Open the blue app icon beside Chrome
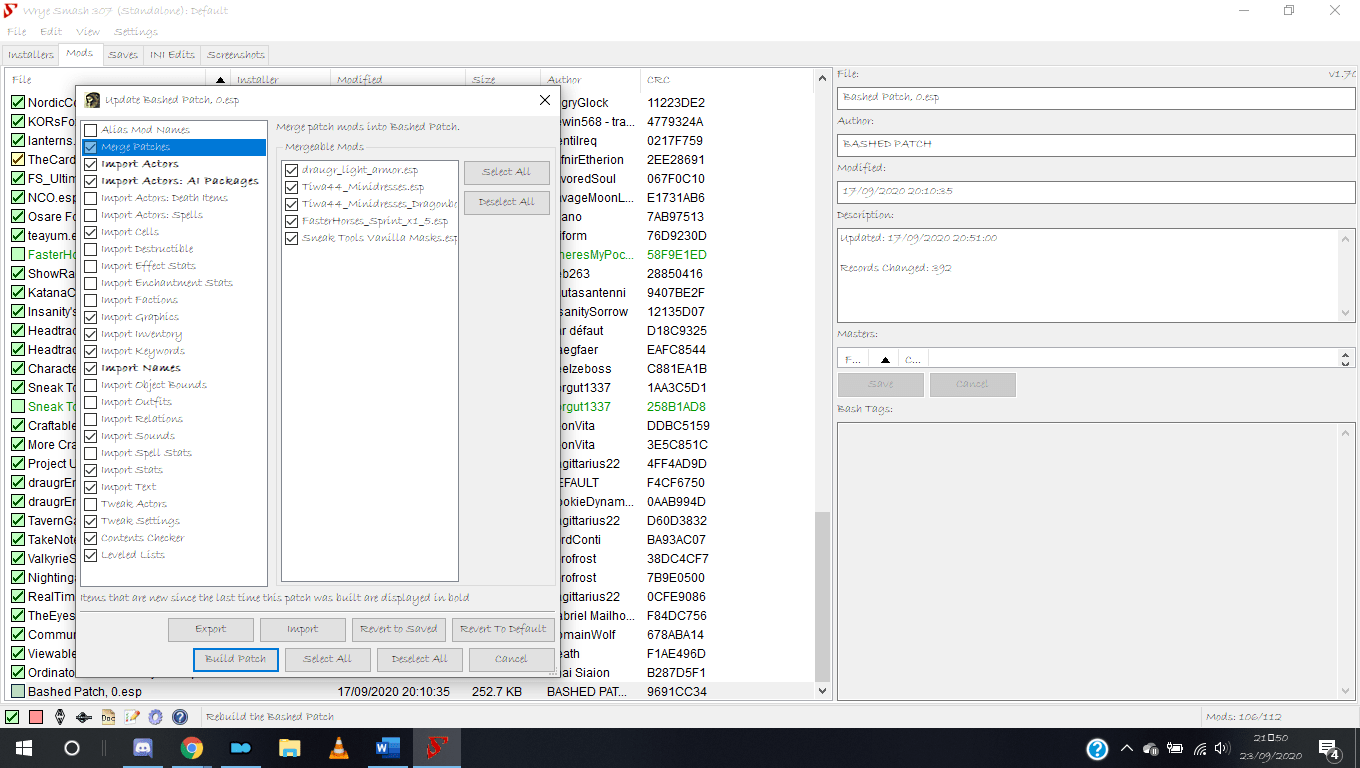The height and width of the screenshot is (768, 1360). pos(241,748)
